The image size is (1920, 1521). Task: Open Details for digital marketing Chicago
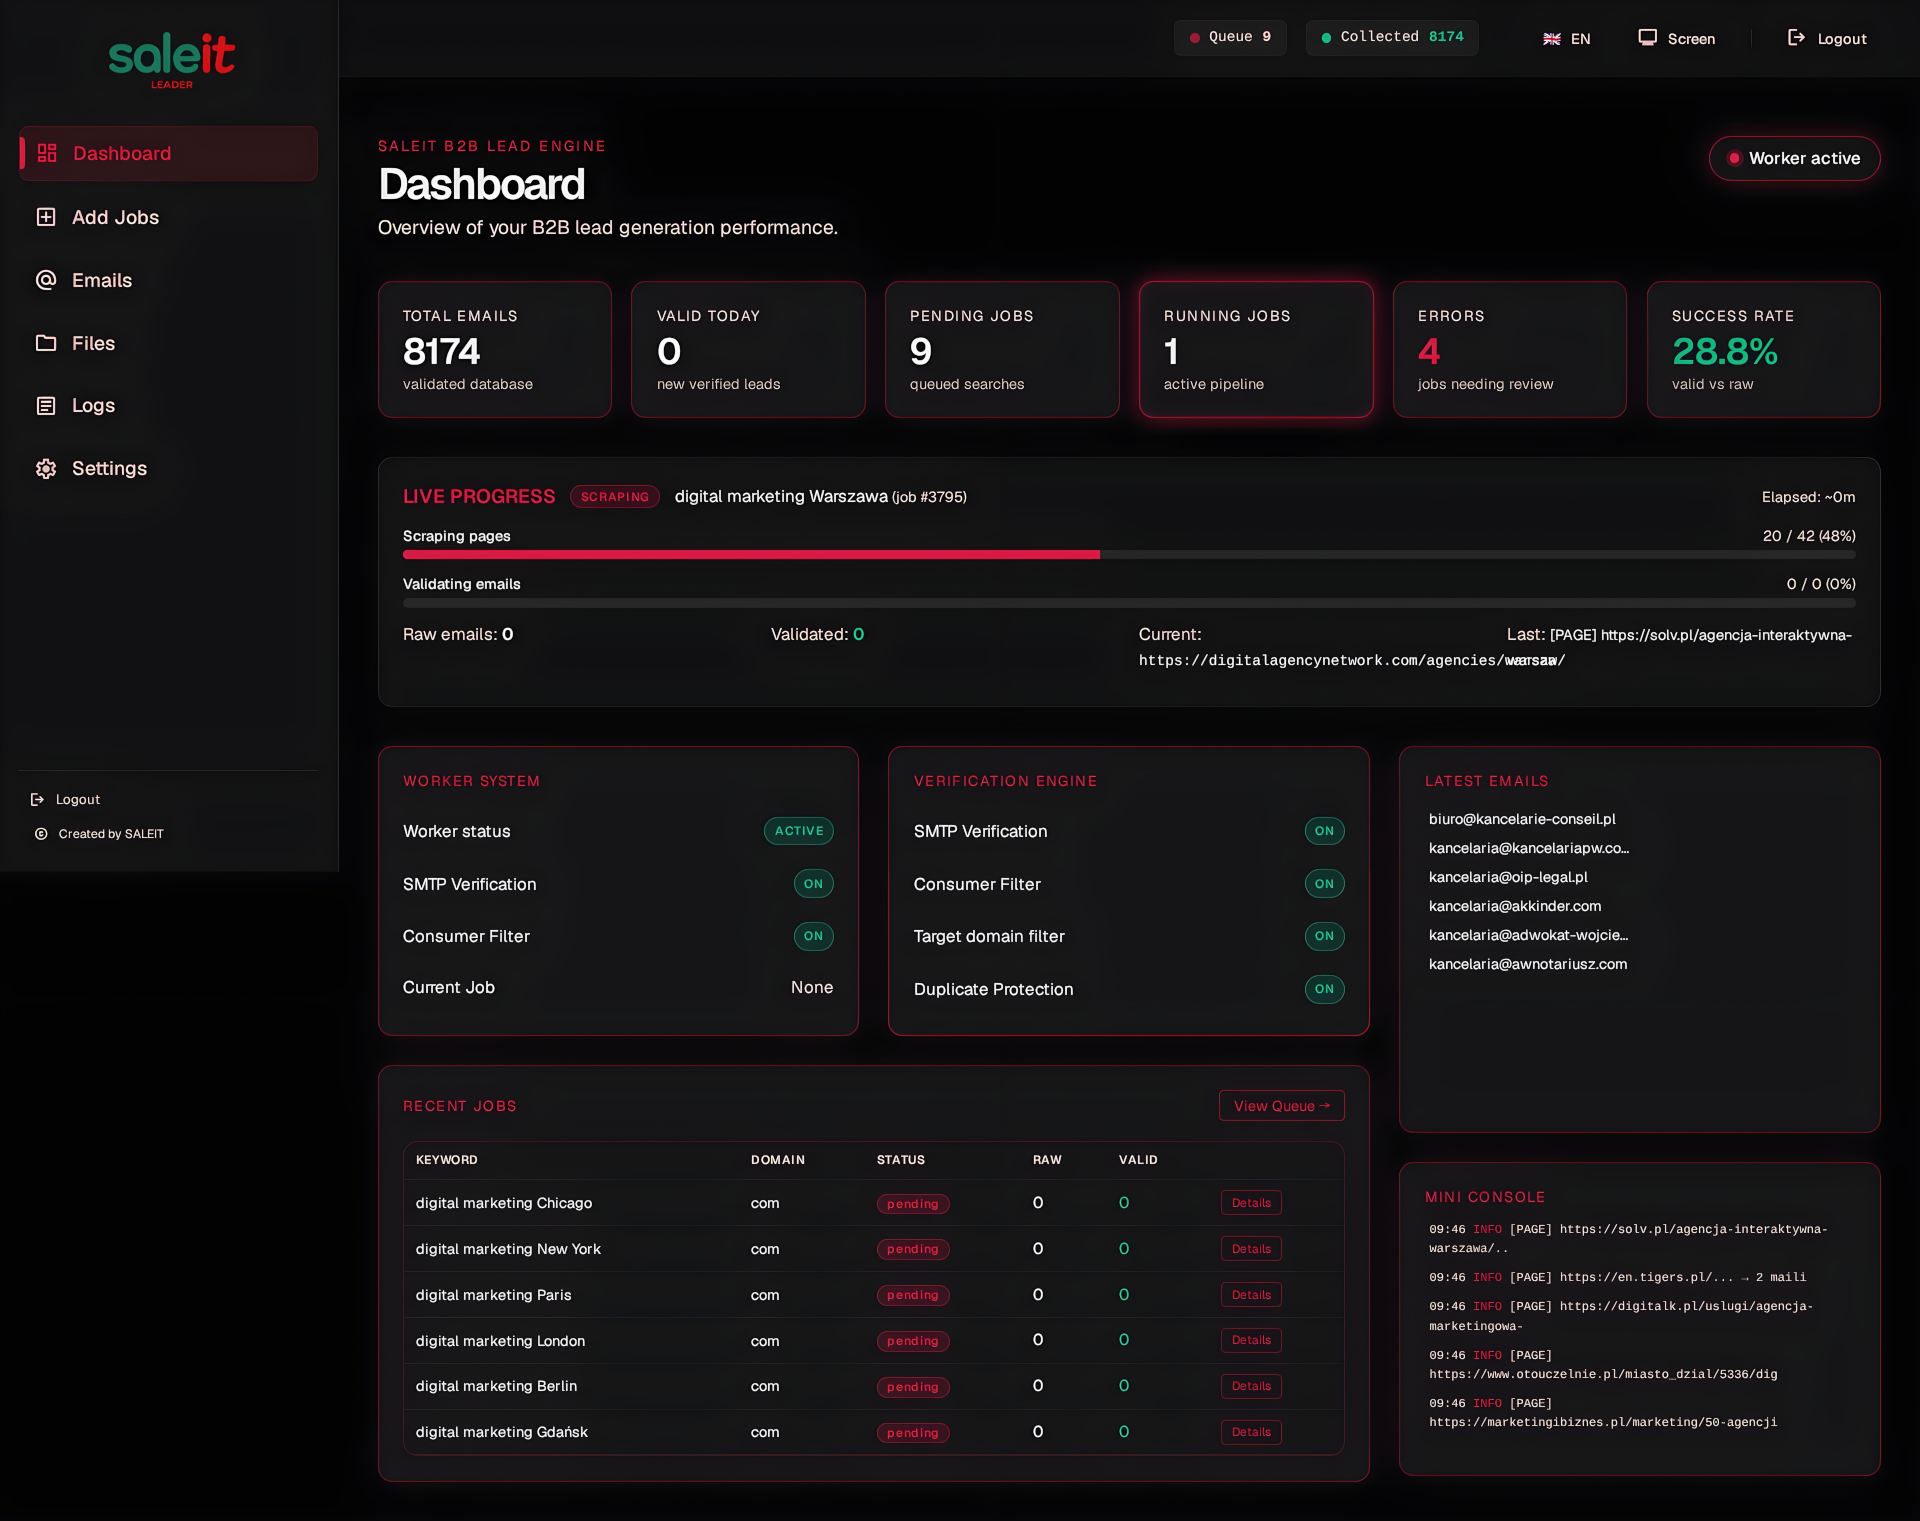click(x=1251, y=1203)
